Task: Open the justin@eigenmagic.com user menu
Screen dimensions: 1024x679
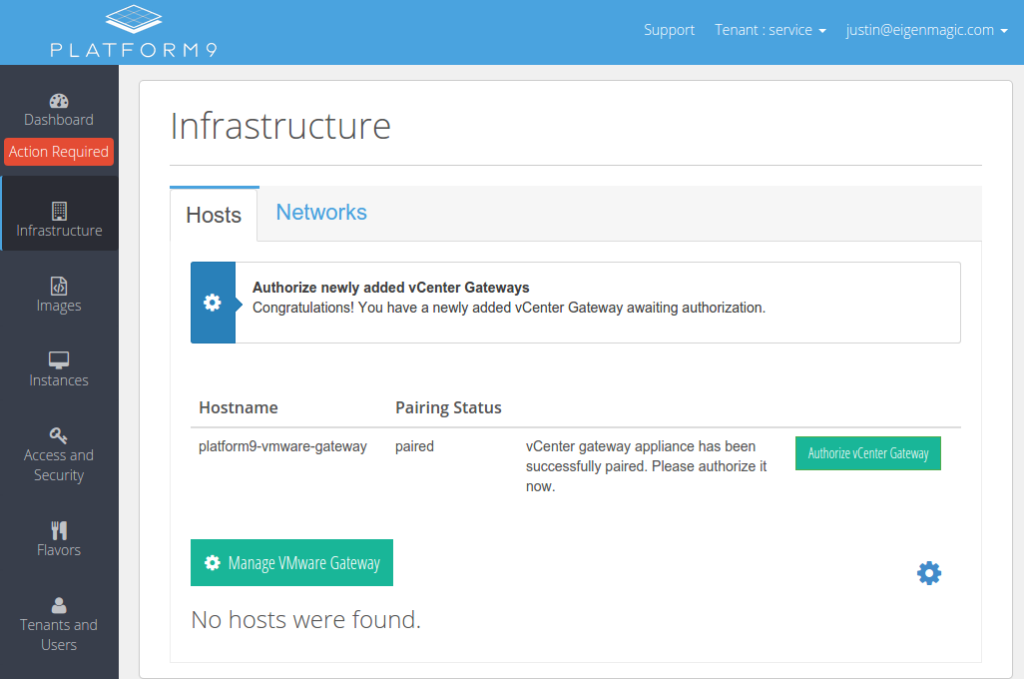Action: (926, 30)
